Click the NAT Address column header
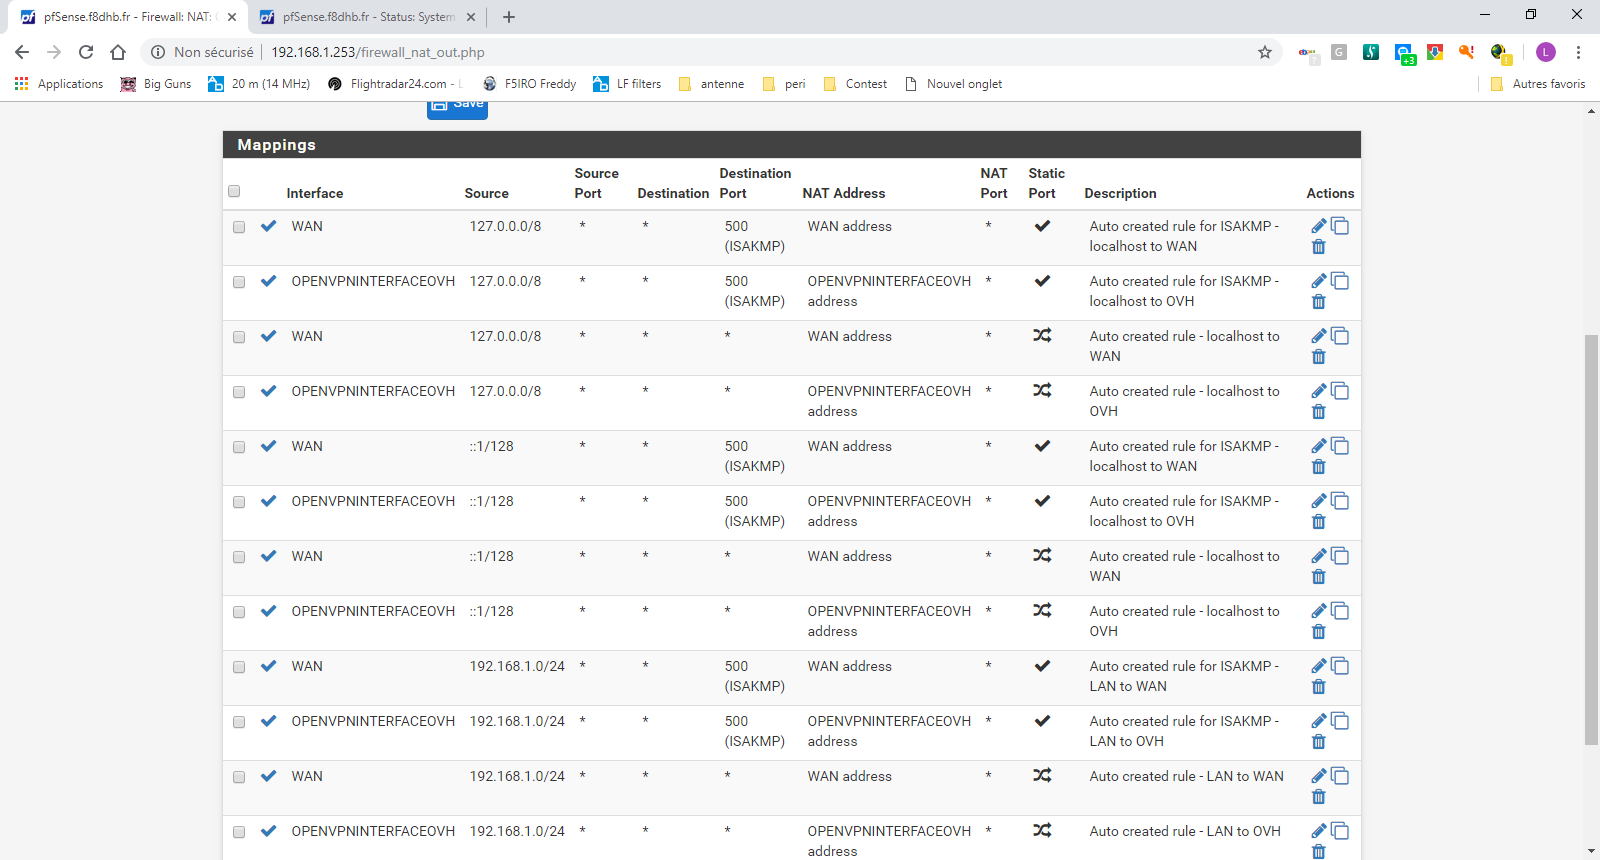This screenshot has height=860, width=1600. pyautogui.click(x=843, y=193)
